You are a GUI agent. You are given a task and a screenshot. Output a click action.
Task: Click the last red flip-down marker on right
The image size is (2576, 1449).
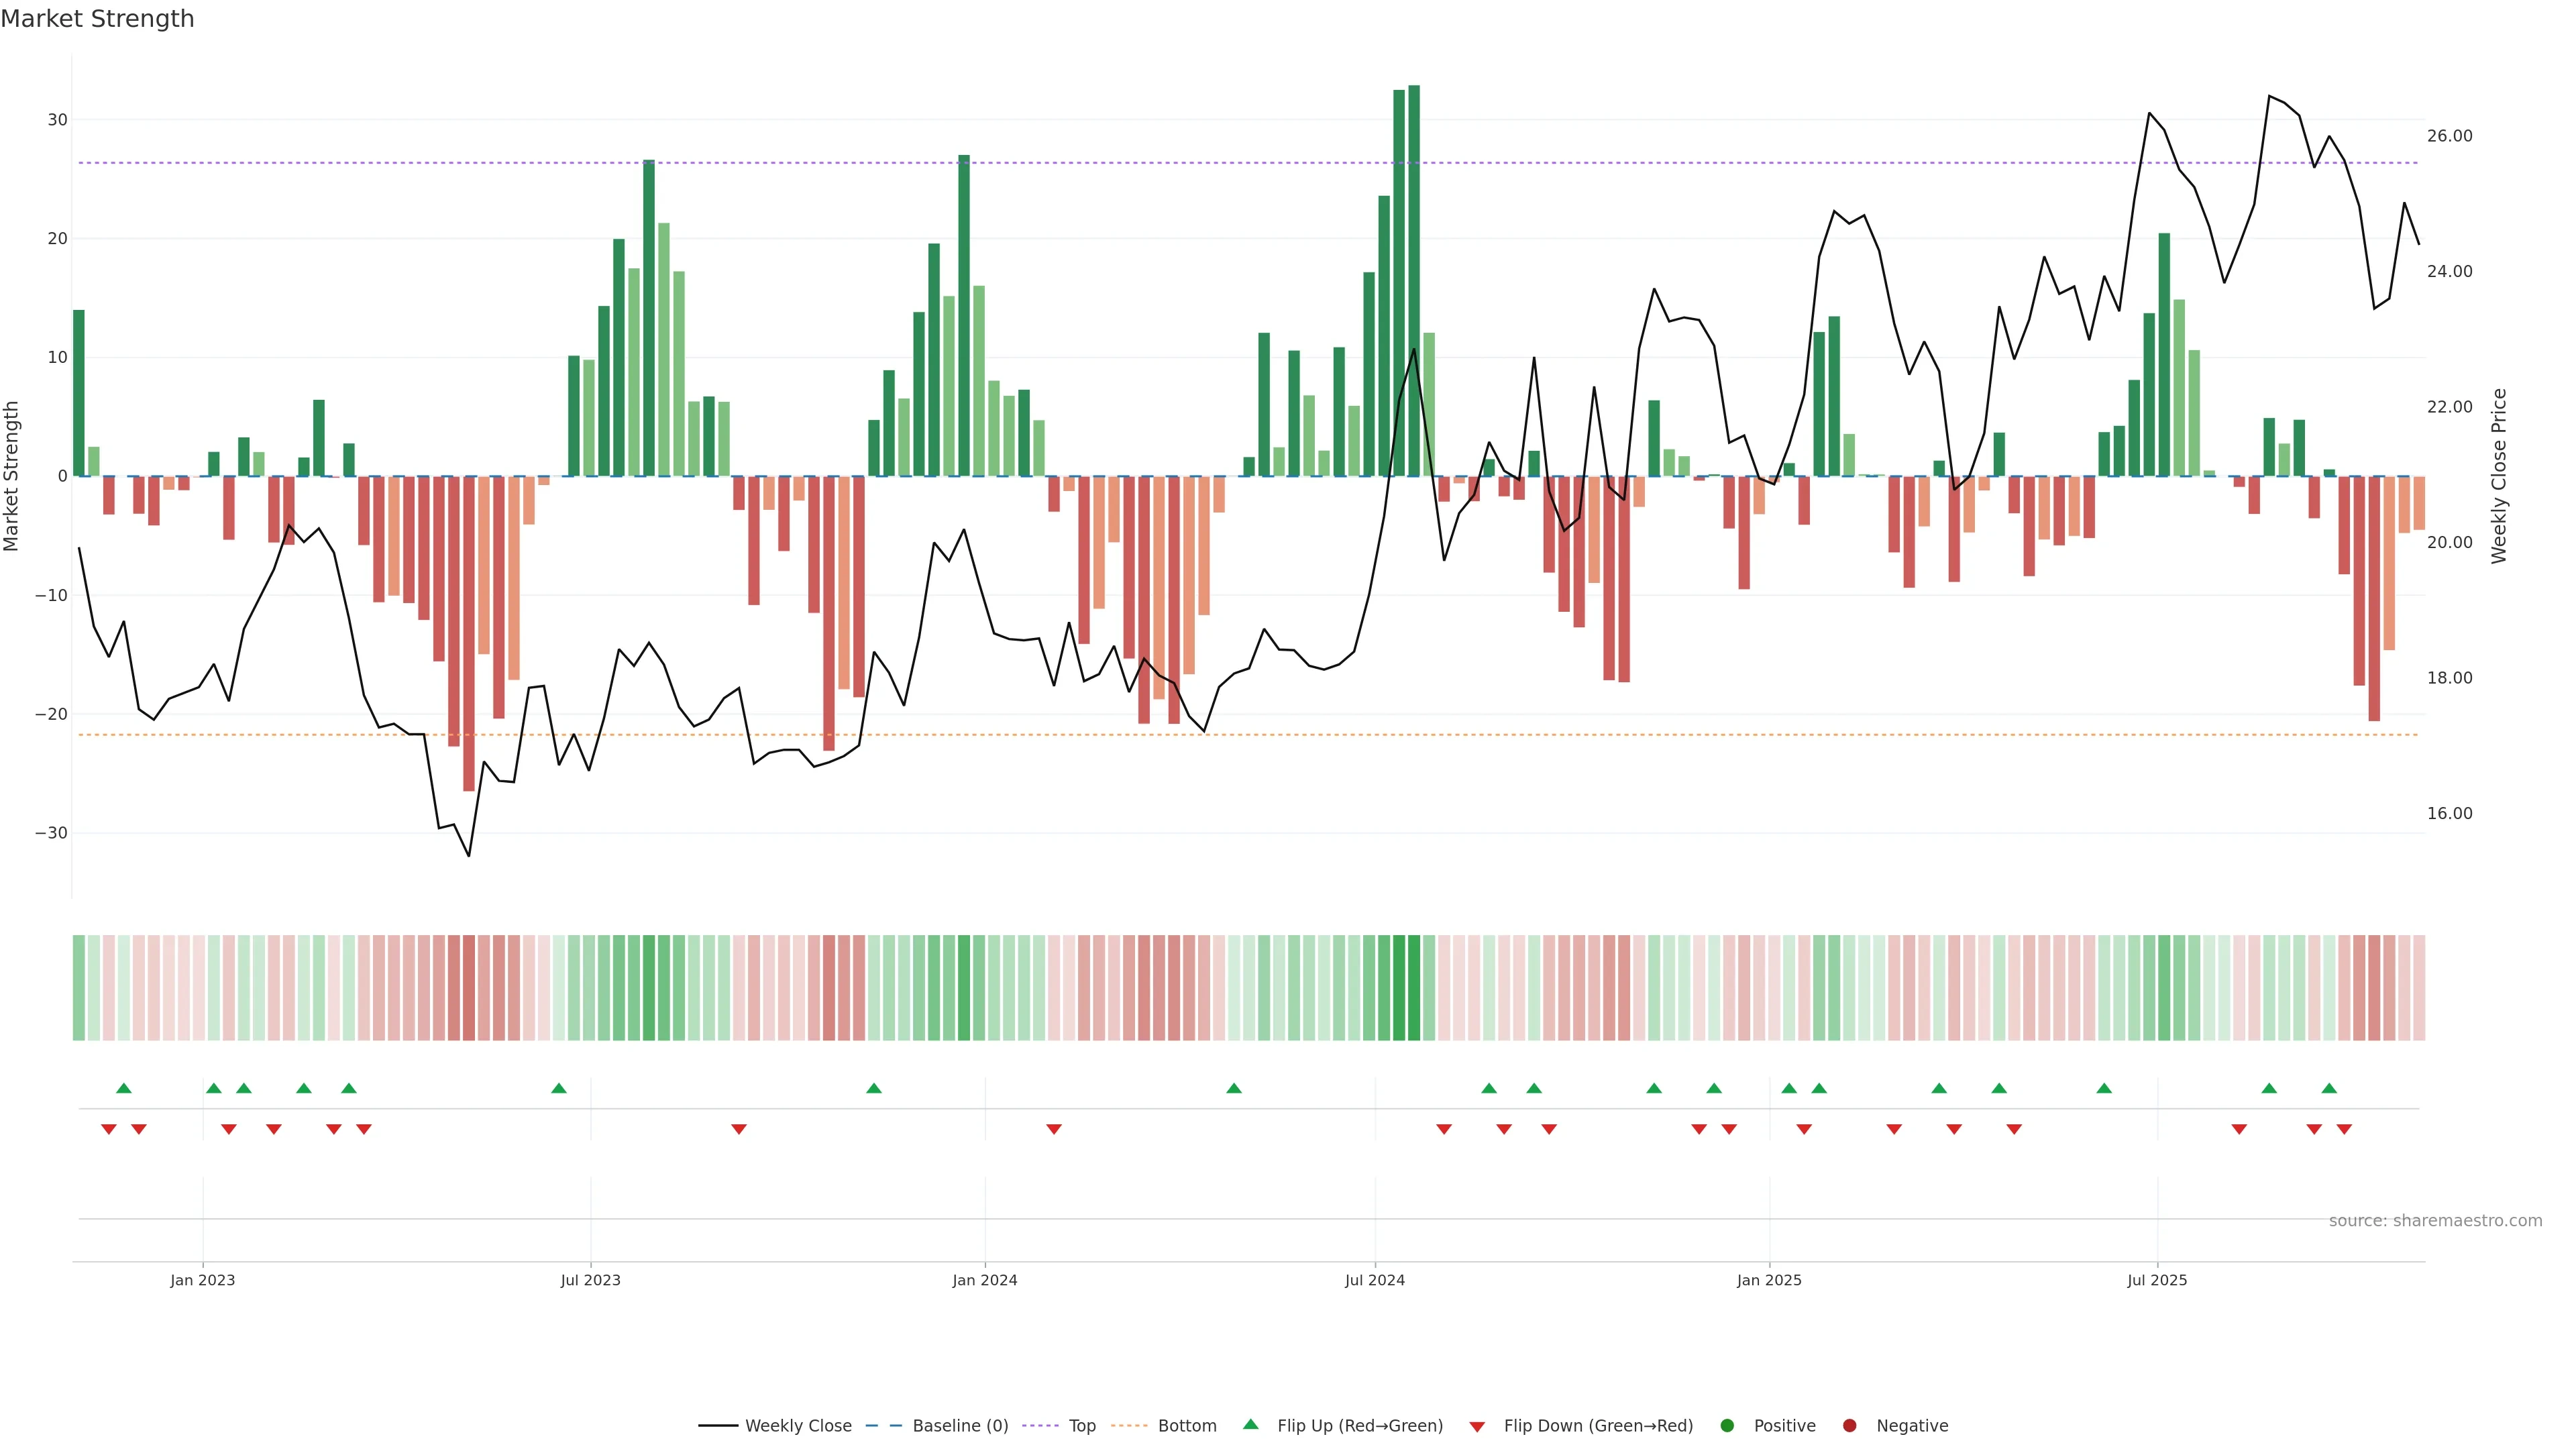click(x=2344, y=1129)
